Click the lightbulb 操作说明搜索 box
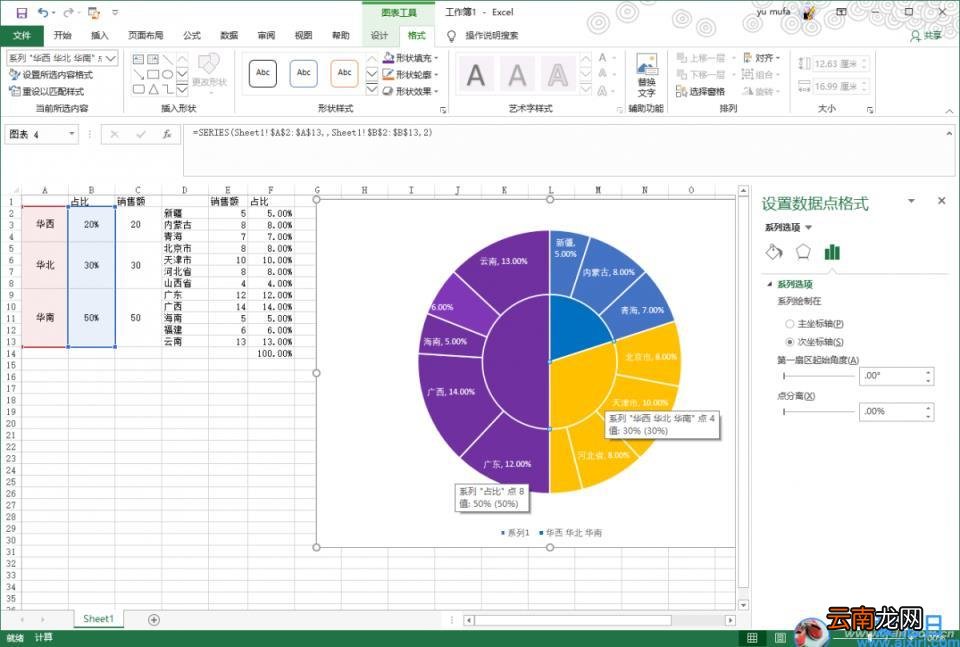This screenshot has height=647, width=960. coord(484,36)
